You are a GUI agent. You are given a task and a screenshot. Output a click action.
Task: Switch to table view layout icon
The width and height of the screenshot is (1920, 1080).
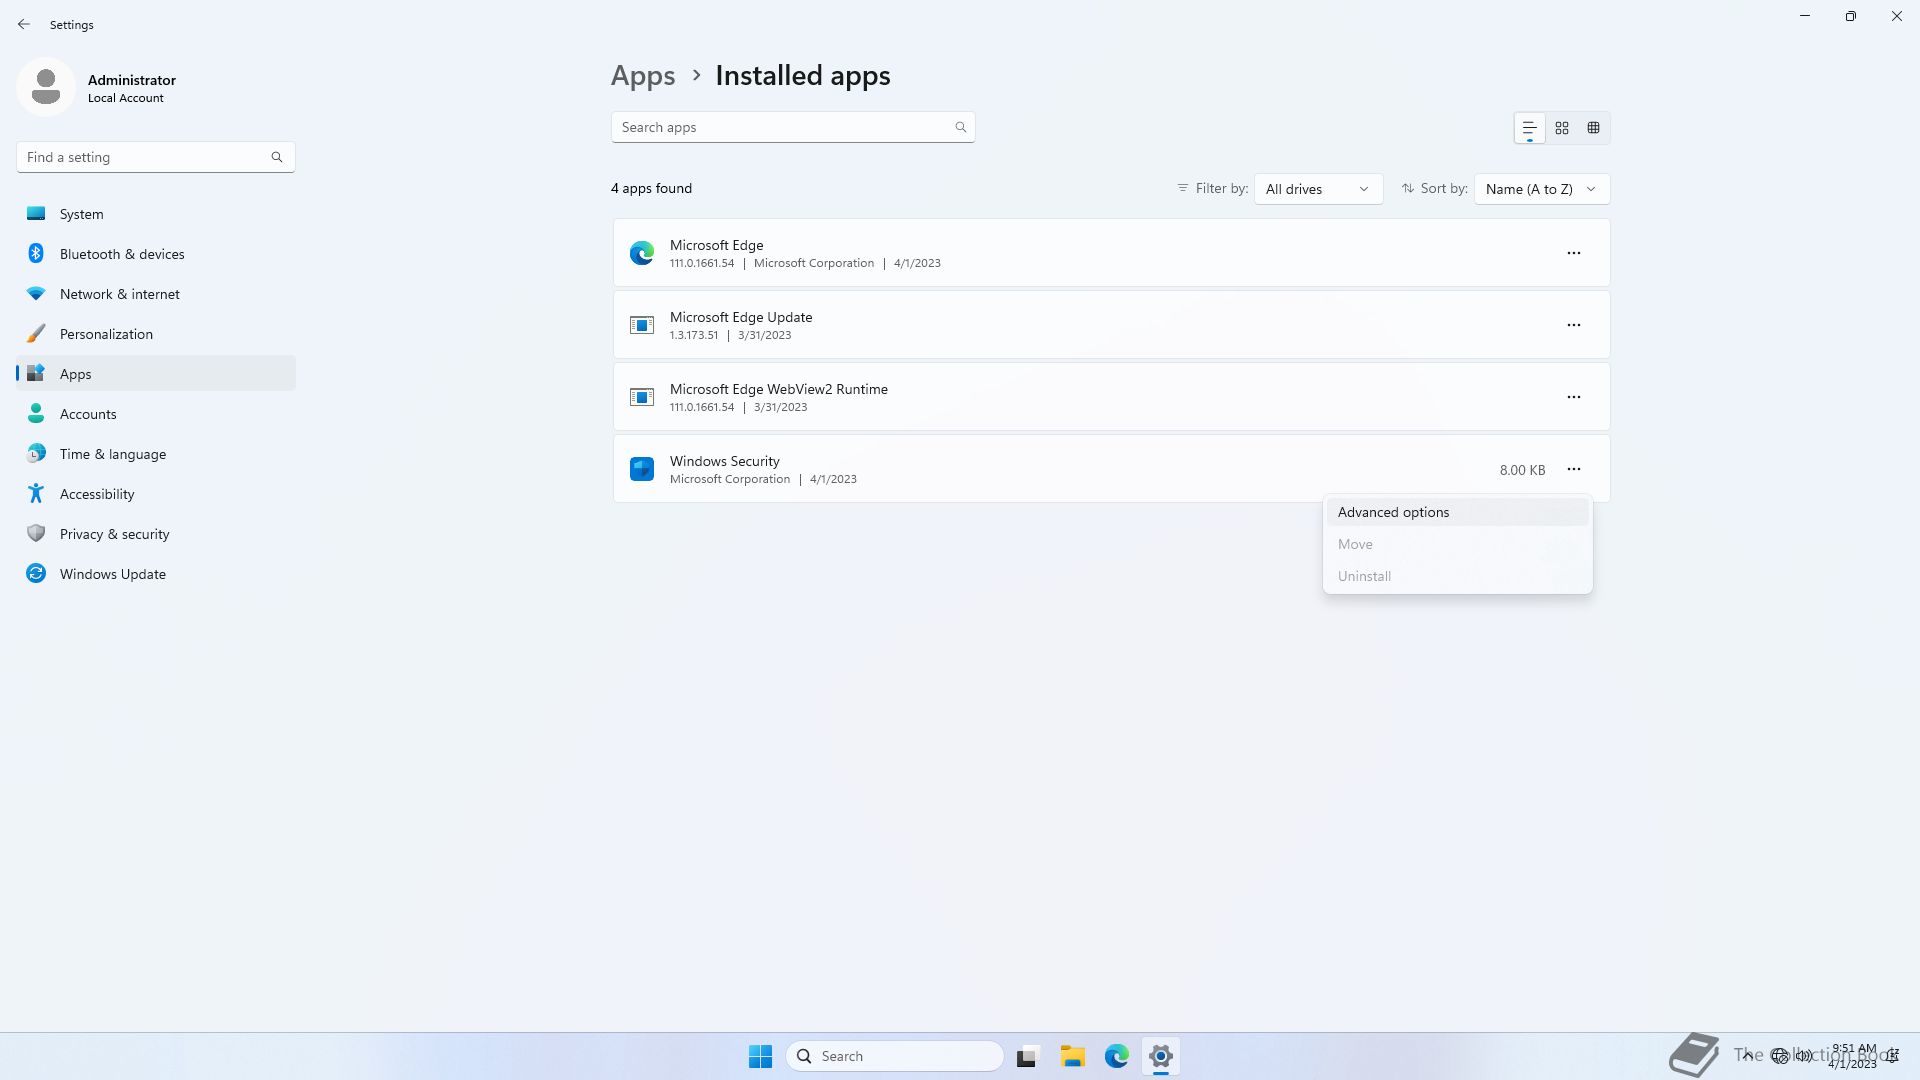pos(1594,128)
